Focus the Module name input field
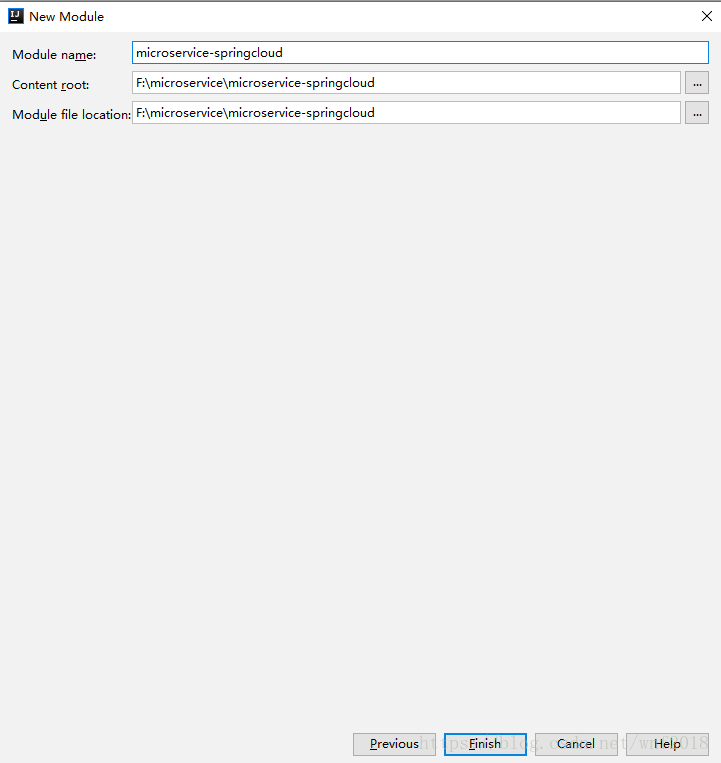Image resolution: width=721 pixels, height=763 pixels. coord(420,53)
